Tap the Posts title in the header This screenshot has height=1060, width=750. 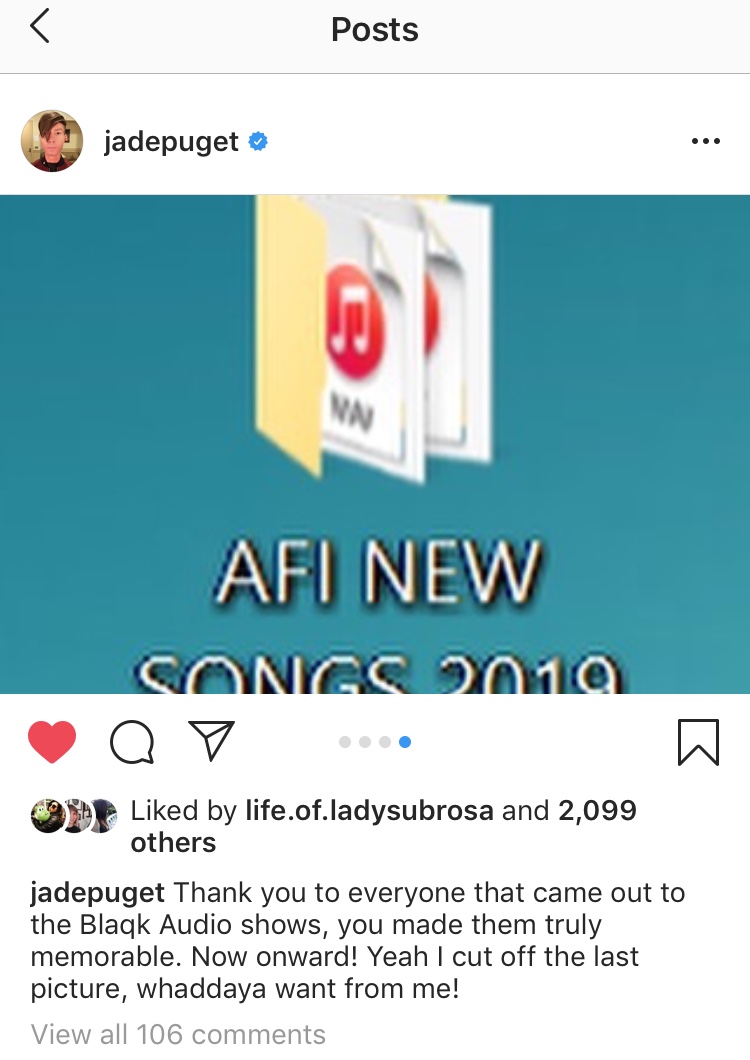375,30
